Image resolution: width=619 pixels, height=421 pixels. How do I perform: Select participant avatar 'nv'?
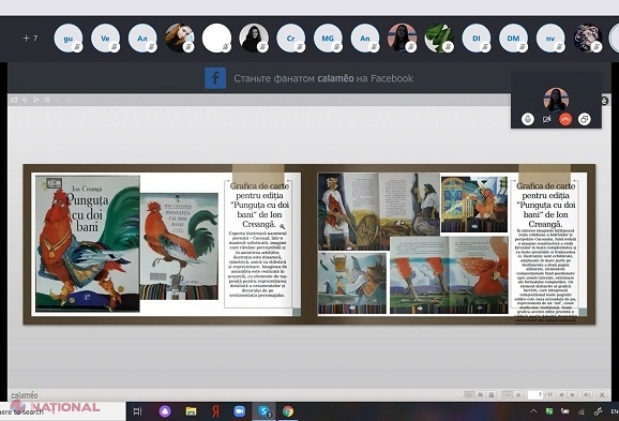550,38
